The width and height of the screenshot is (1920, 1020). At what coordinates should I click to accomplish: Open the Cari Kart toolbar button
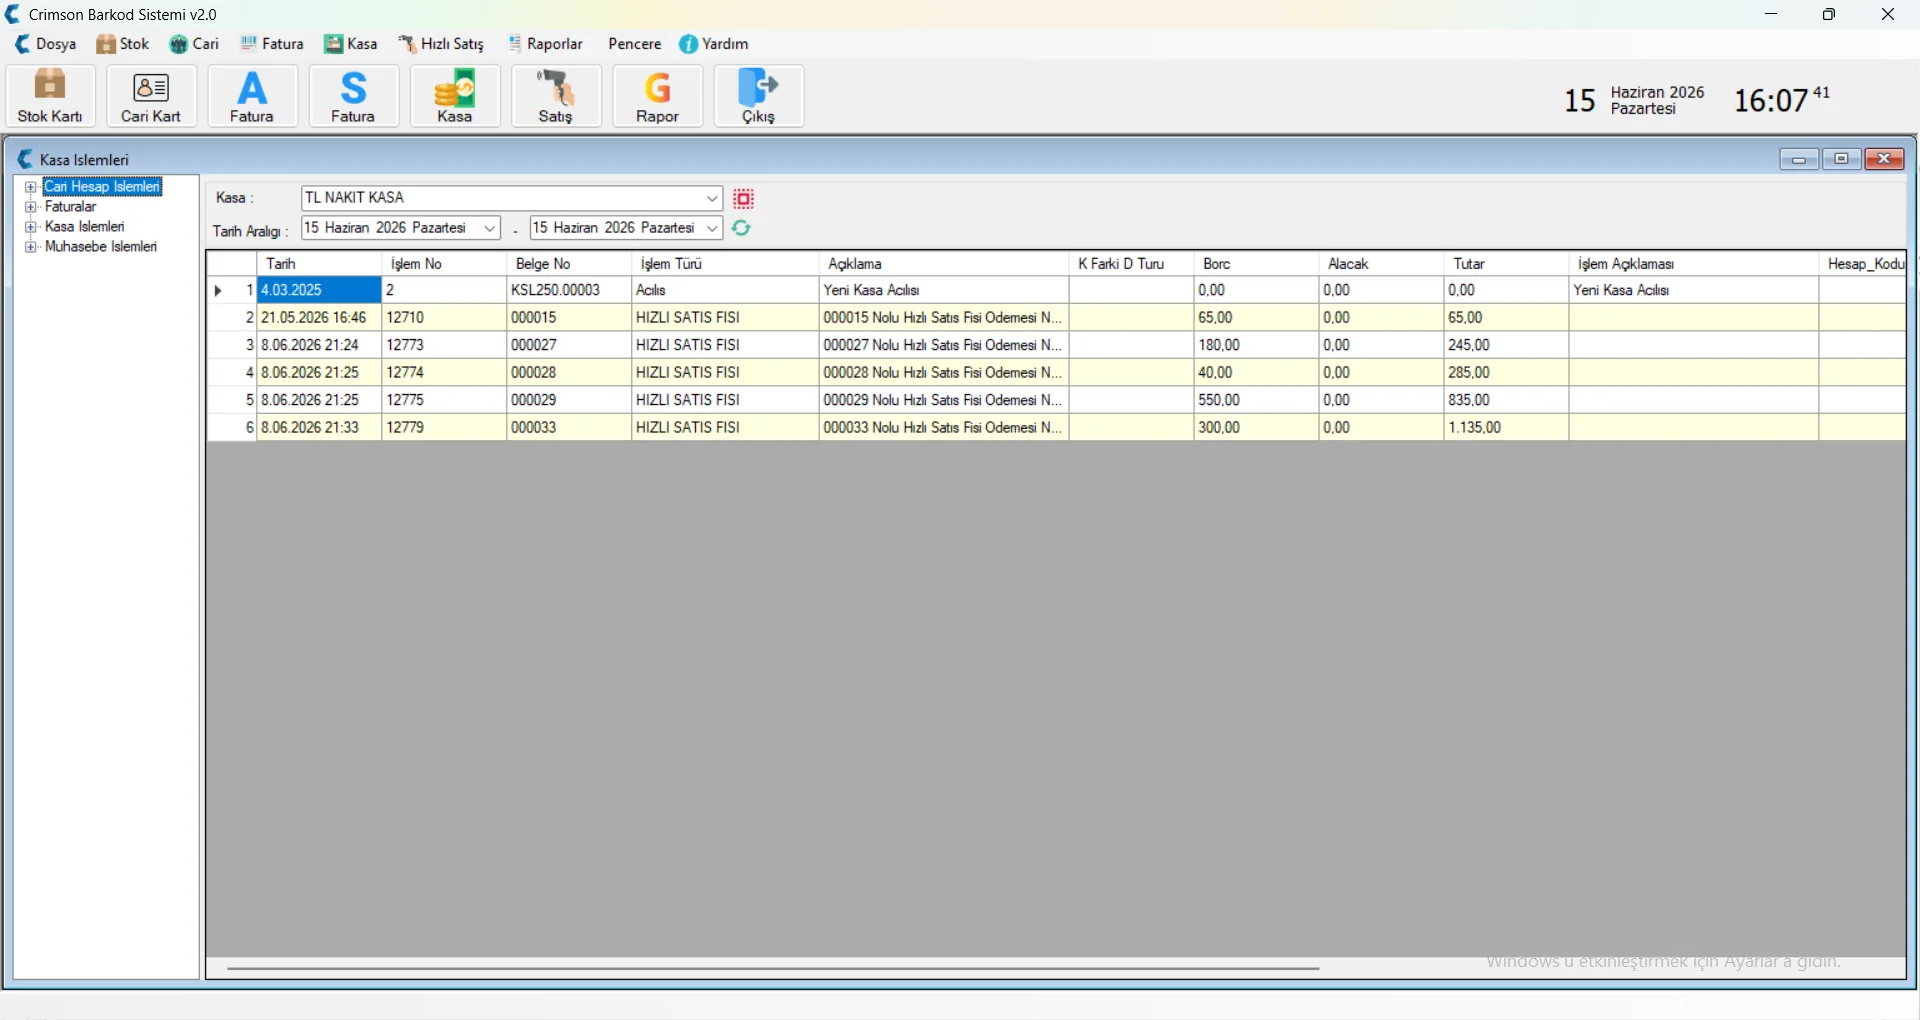(152, 96)
